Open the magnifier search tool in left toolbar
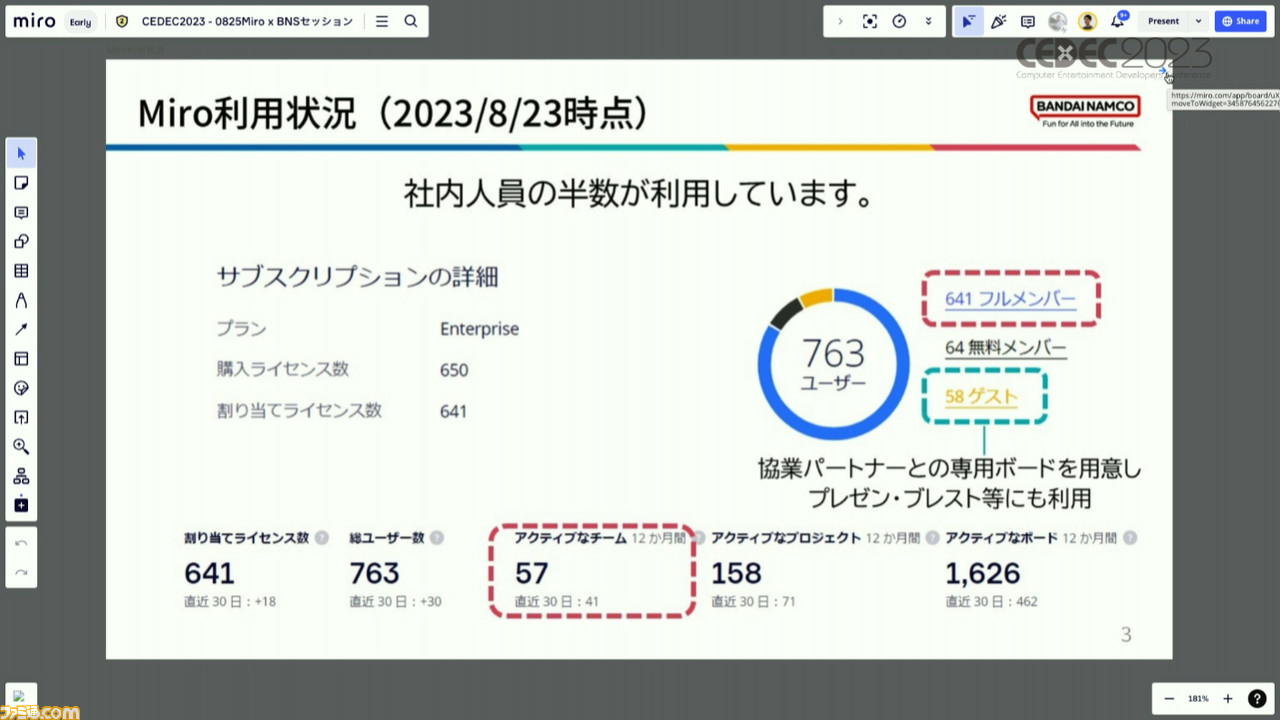The width and height of the screenshot is (1280, 720). [21, 447]
